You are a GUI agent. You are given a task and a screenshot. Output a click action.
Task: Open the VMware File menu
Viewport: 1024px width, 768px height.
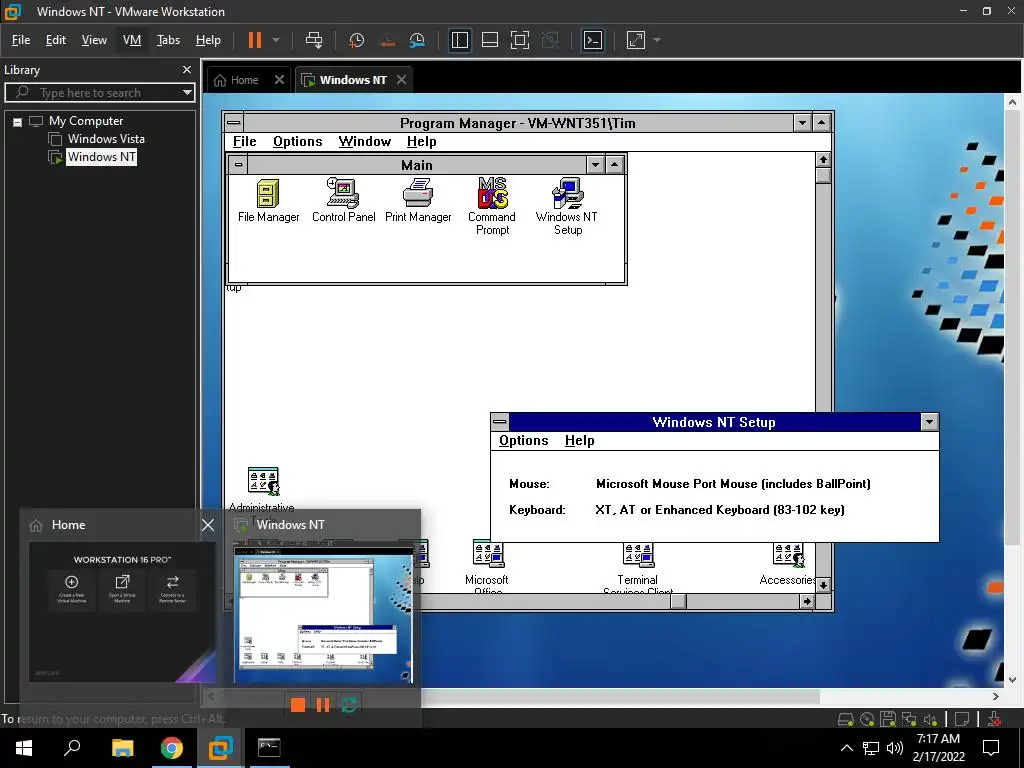(21, 40)
